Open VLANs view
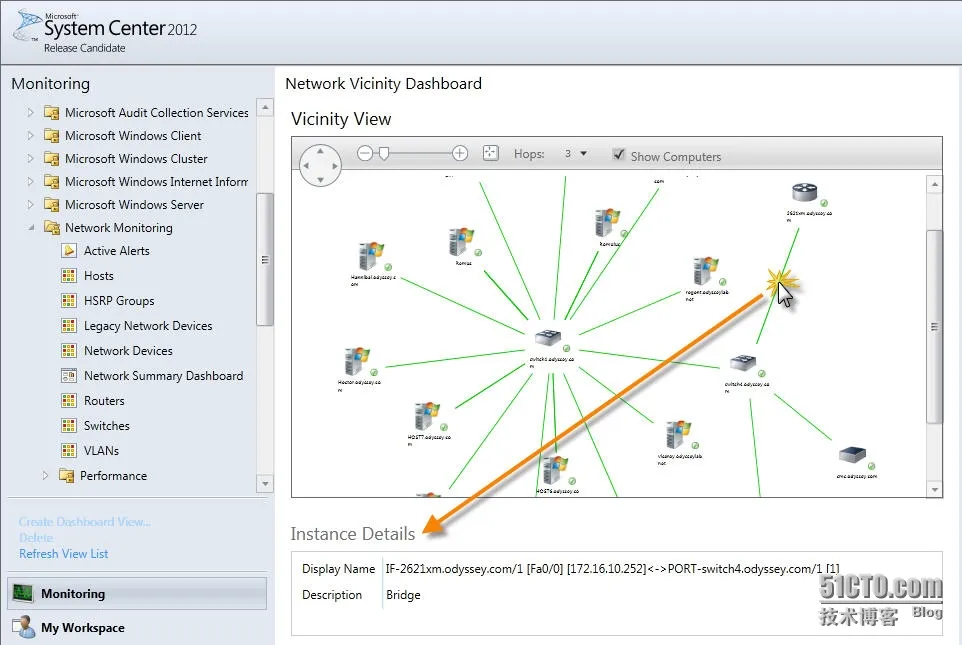This screenshot has height=645, width=962. (x=101, y=450)
